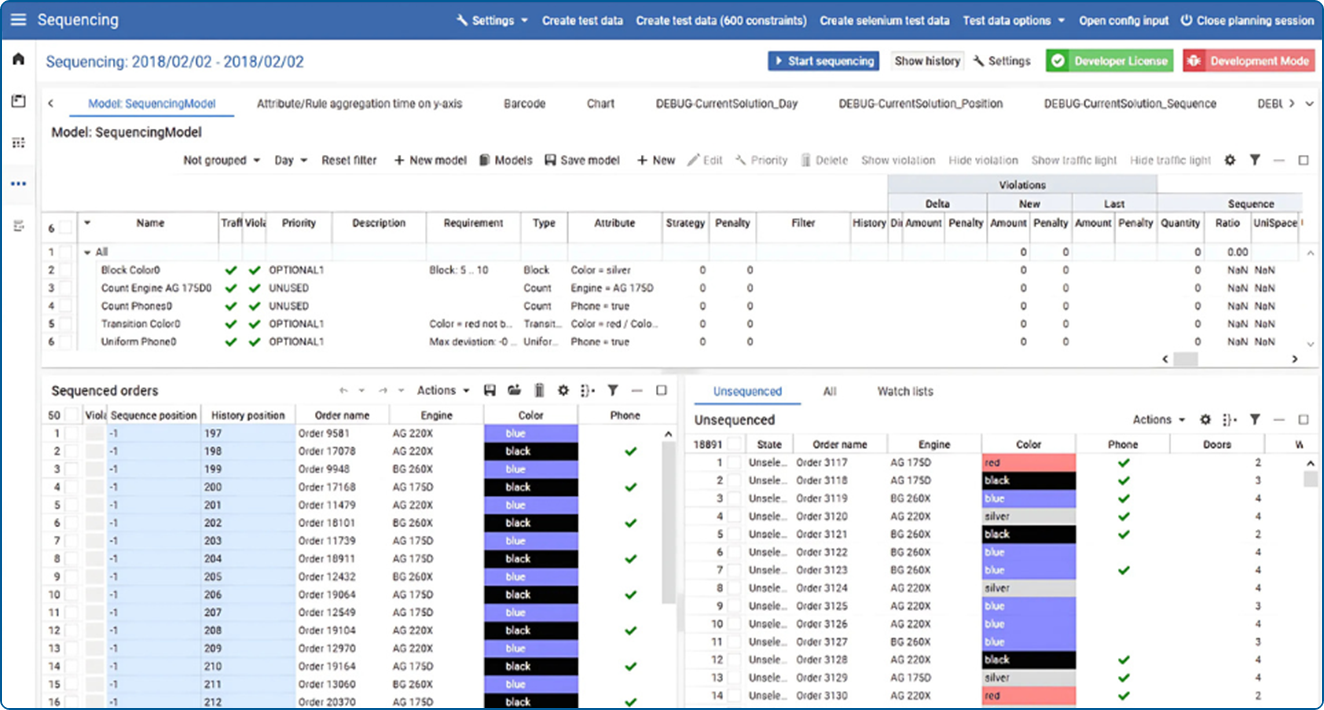Screen dimensions: 1324x710
Task: Click Create test data (600 constraints)
Action: (x=721, y=20)
